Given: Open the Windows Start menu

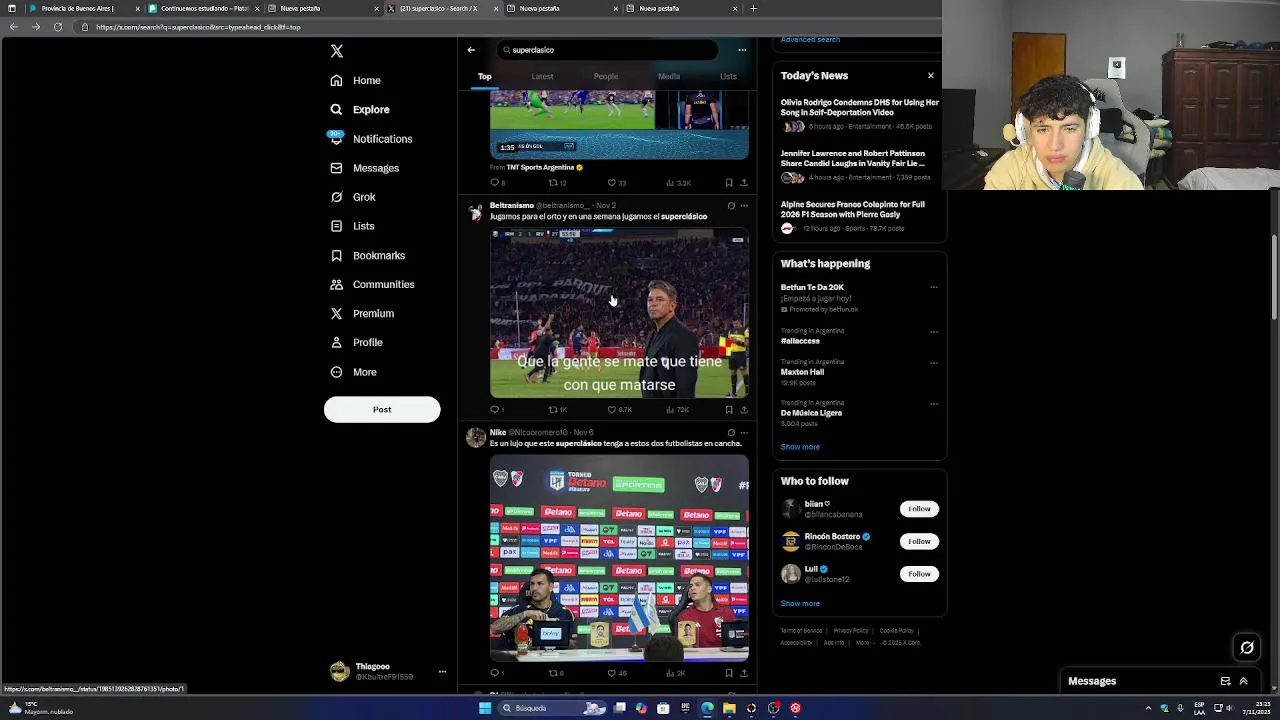Looking at the screenshot, I should (x=485, y=708).
